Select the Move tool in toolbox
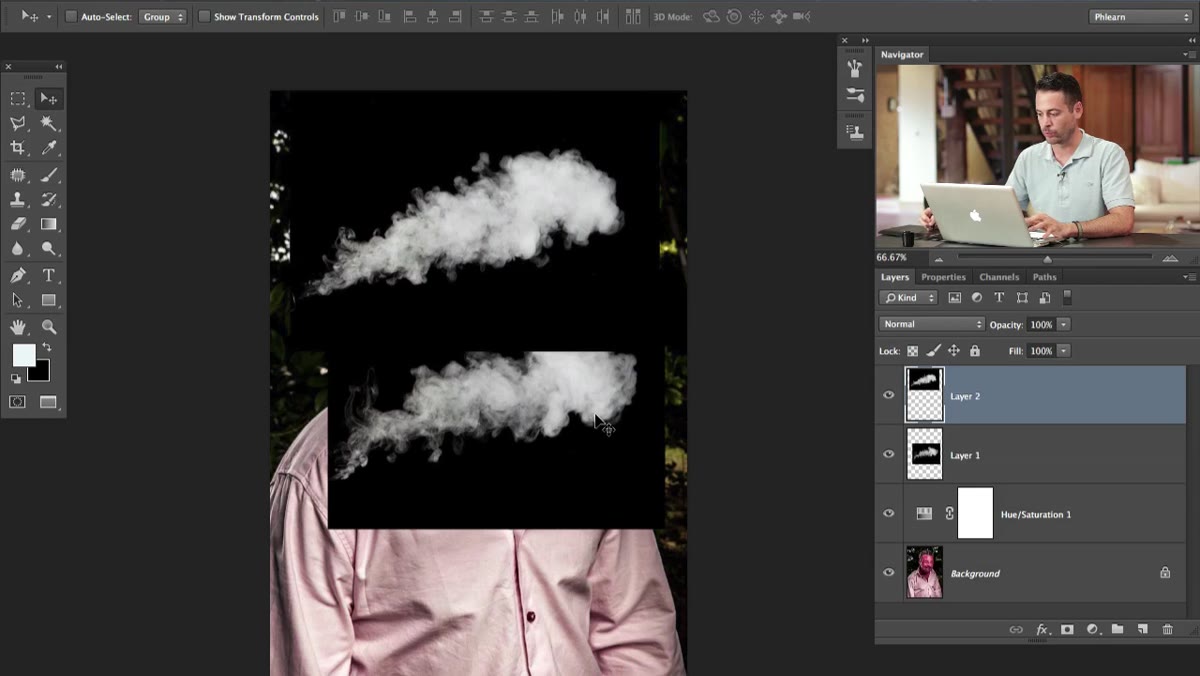 point(48,98)
